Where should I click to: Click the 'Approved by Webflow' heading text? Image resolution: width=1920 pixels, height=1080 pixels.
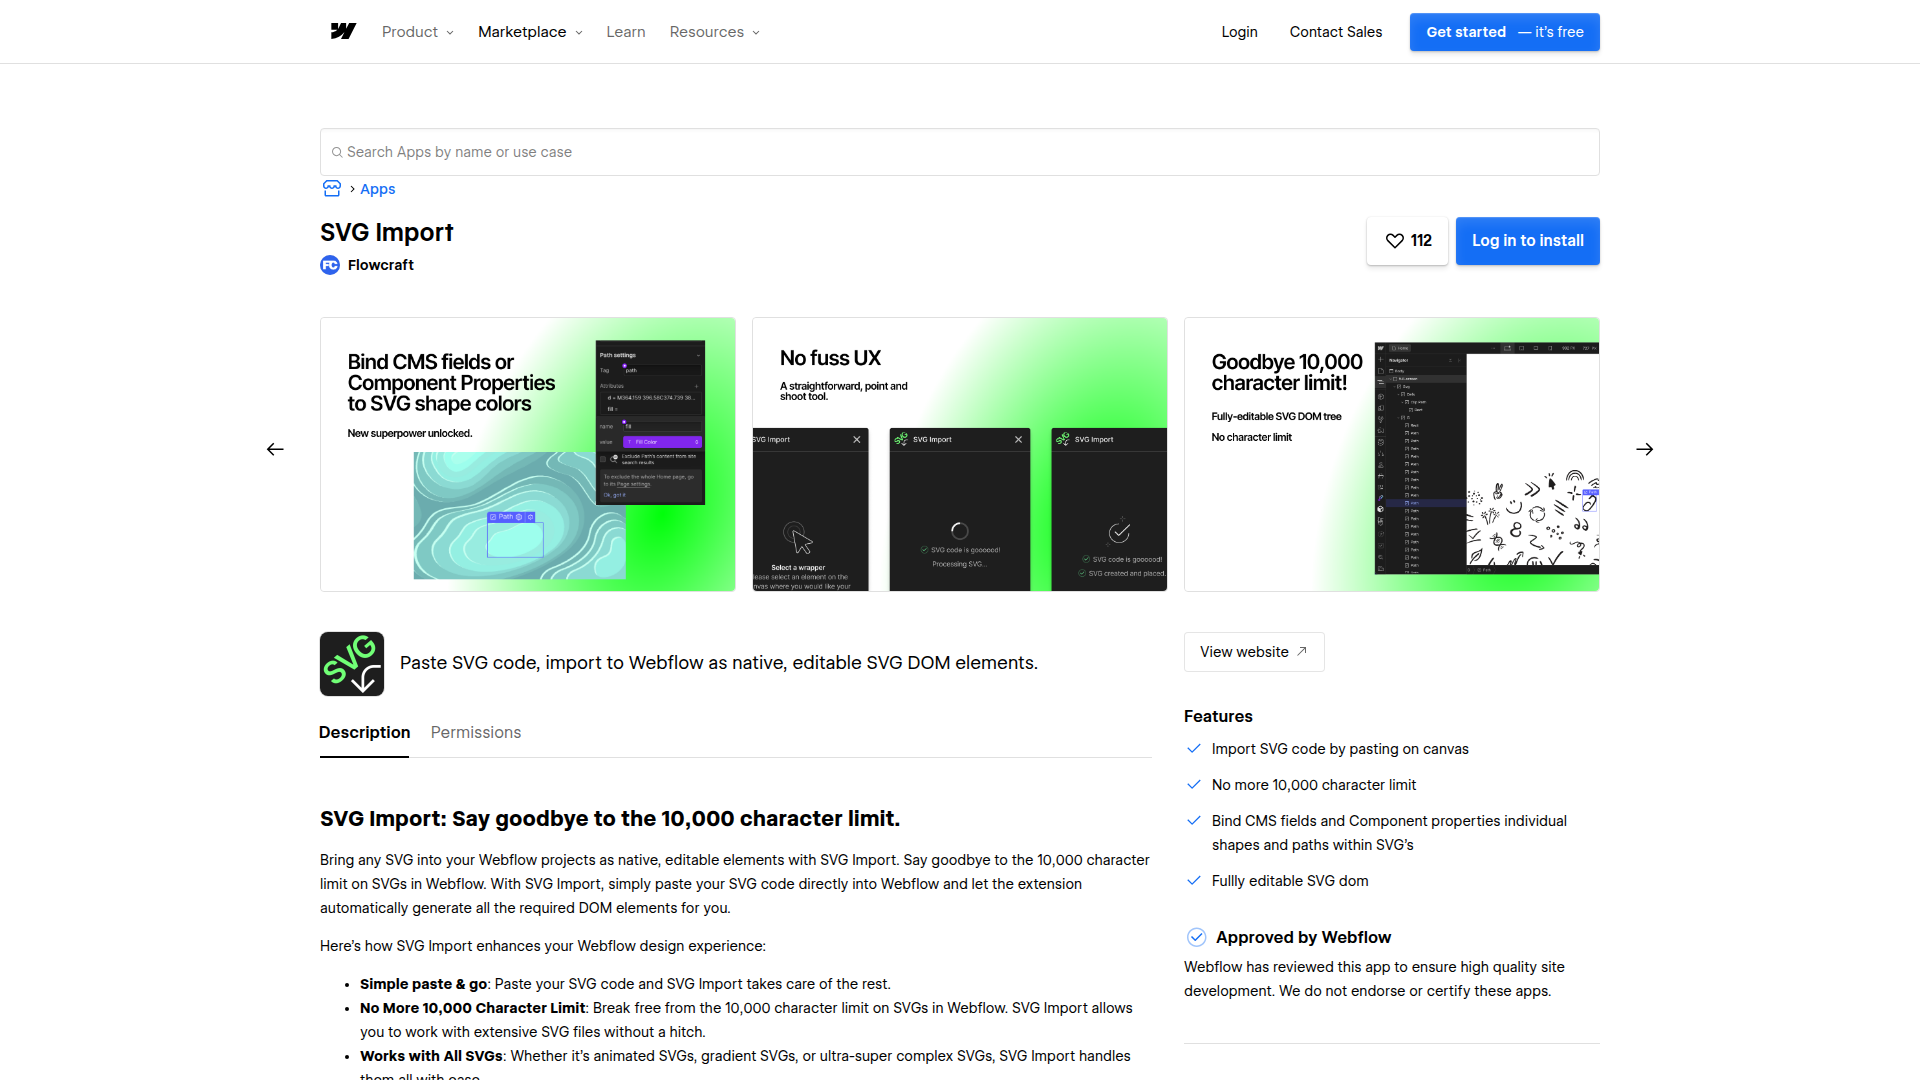click(1303, 937)
